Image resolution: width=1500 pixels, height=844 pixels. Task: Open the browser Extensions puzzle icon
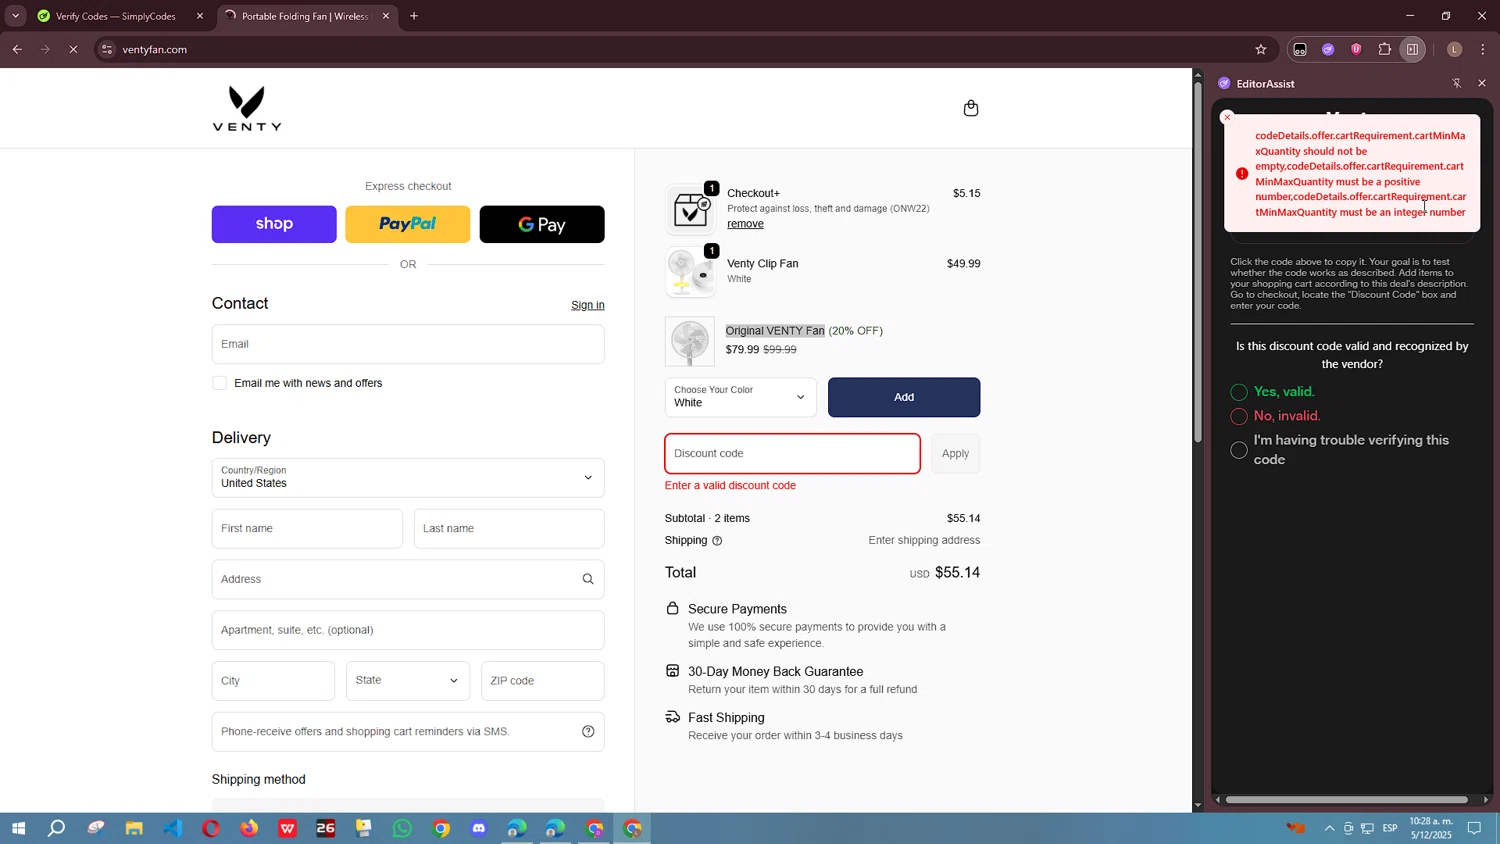(x=1385, y=49)
